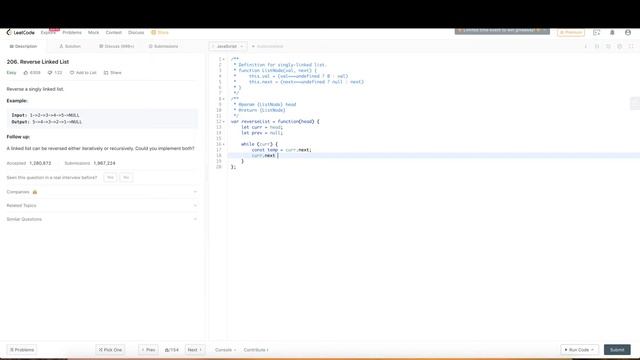640x360 pixels.
Task: Open the Run Code dropdown button
Action: pos(579,350)
